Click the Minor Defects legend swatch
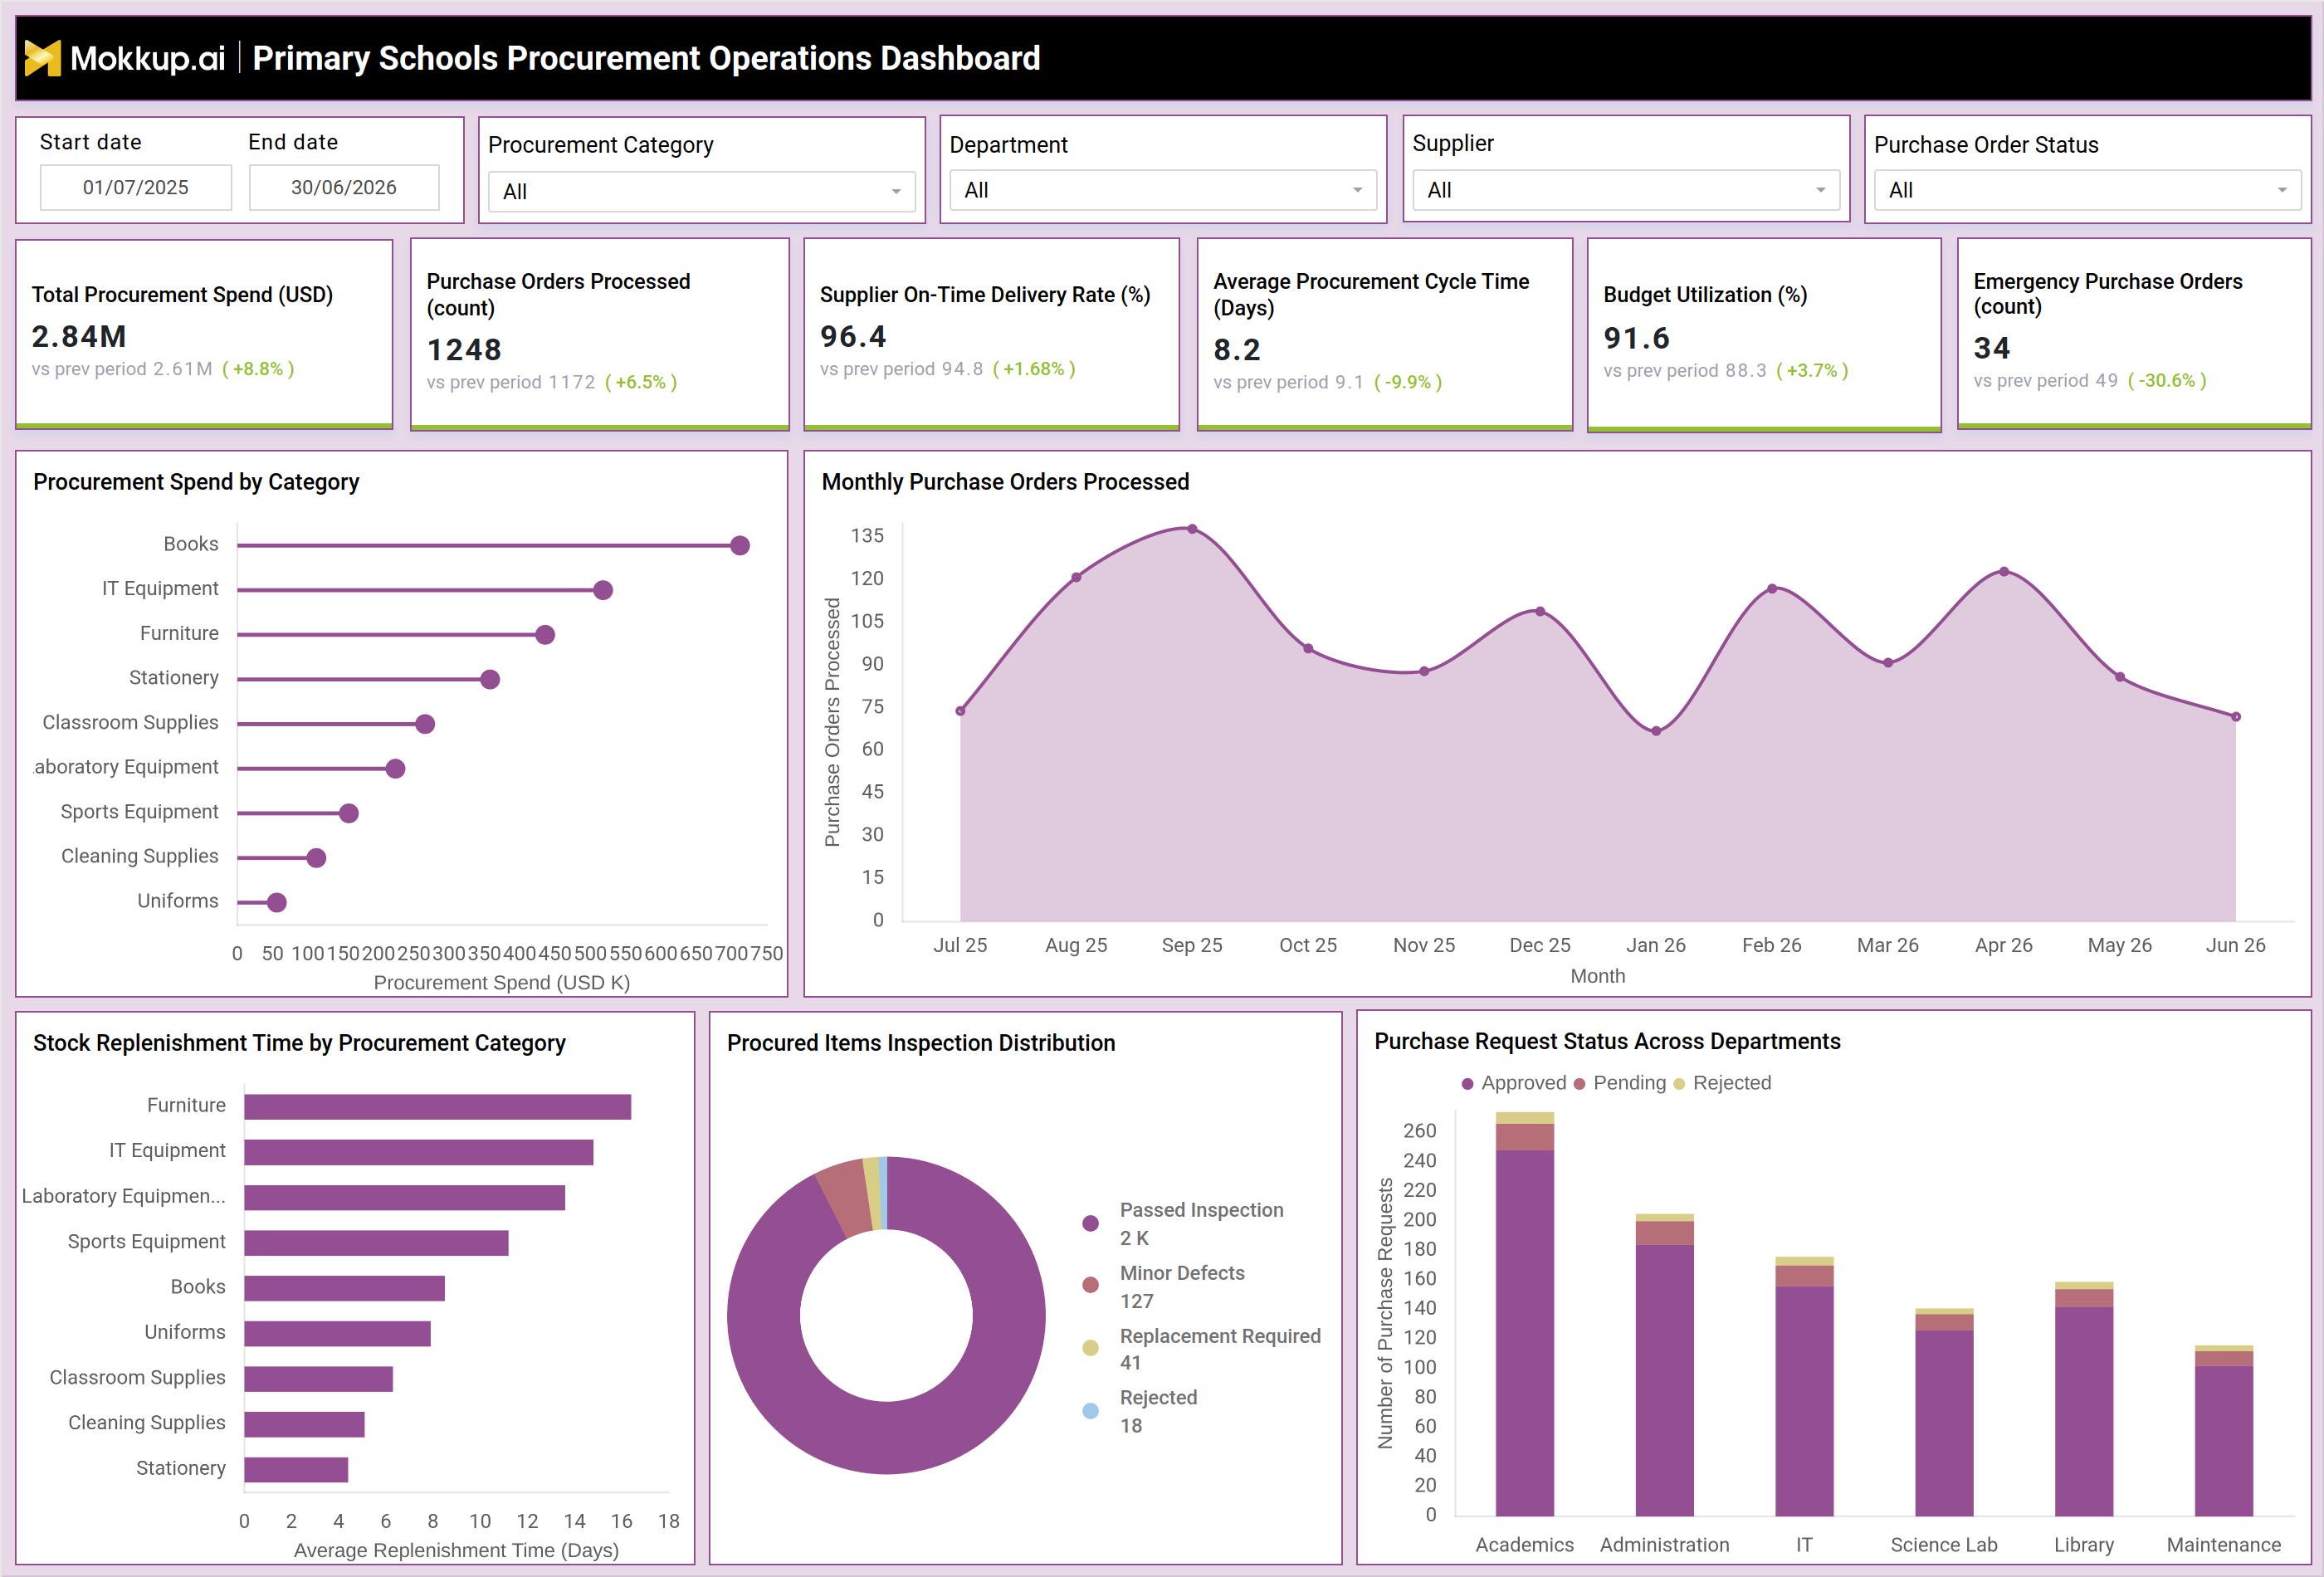This screenshot has height=1577, width=2324. coord(1091,1285)
